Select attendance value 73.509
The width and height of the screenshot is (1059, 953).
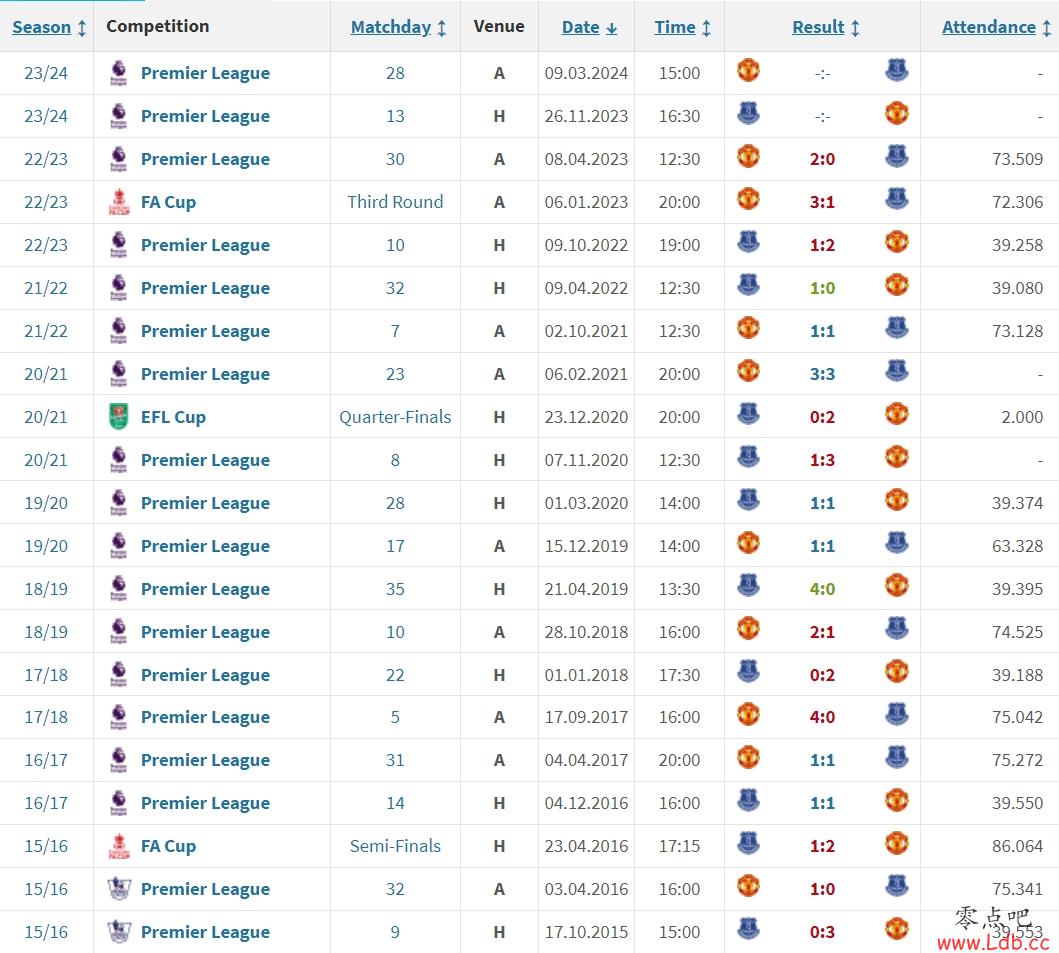(x=1017, y=159)
